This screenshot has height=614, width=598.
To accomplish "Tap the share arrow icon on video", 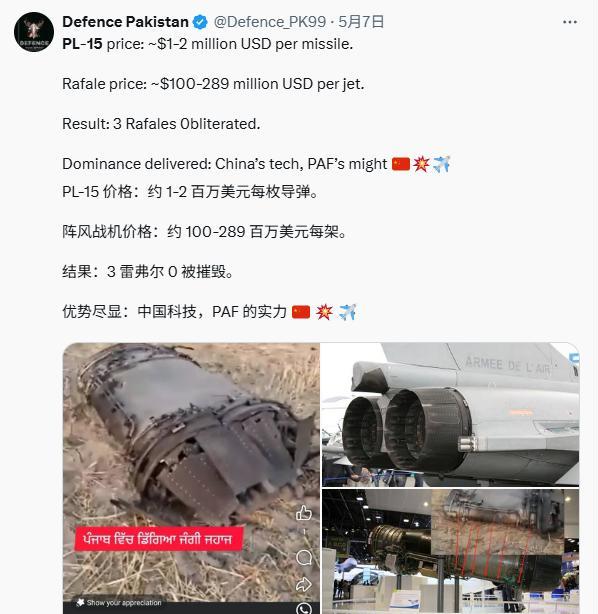I will (x=304, y=584).
